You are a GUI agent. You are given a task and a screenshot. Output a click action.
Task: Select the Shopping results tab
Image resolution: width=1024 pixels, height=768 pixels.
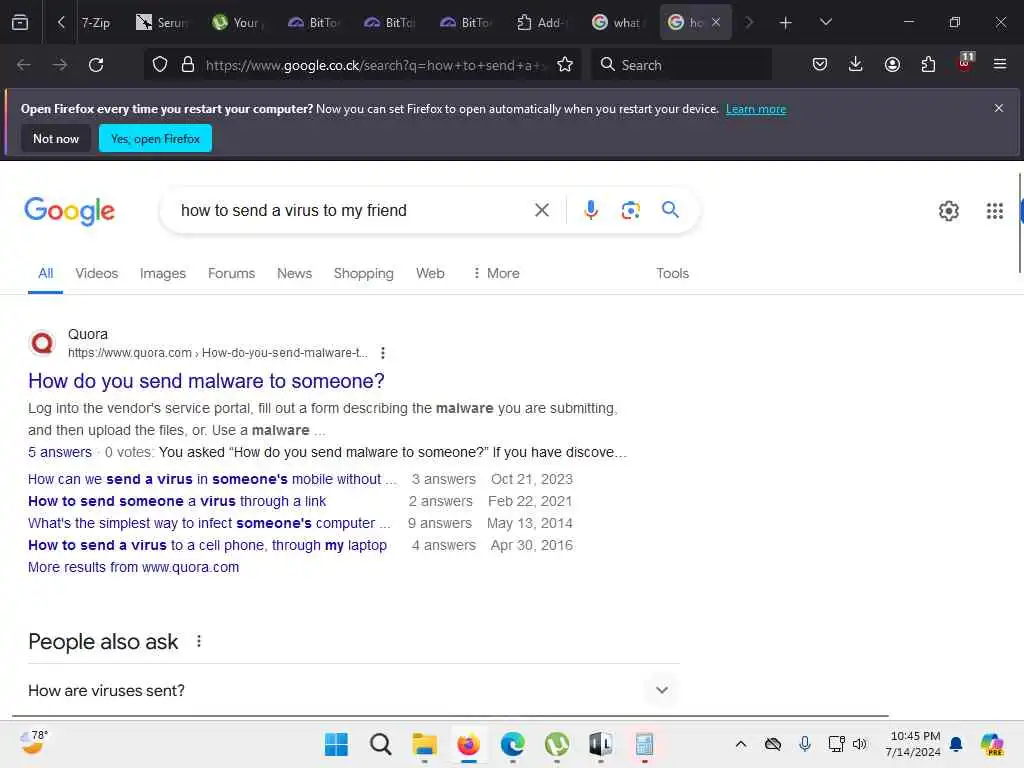coord(364,273)
